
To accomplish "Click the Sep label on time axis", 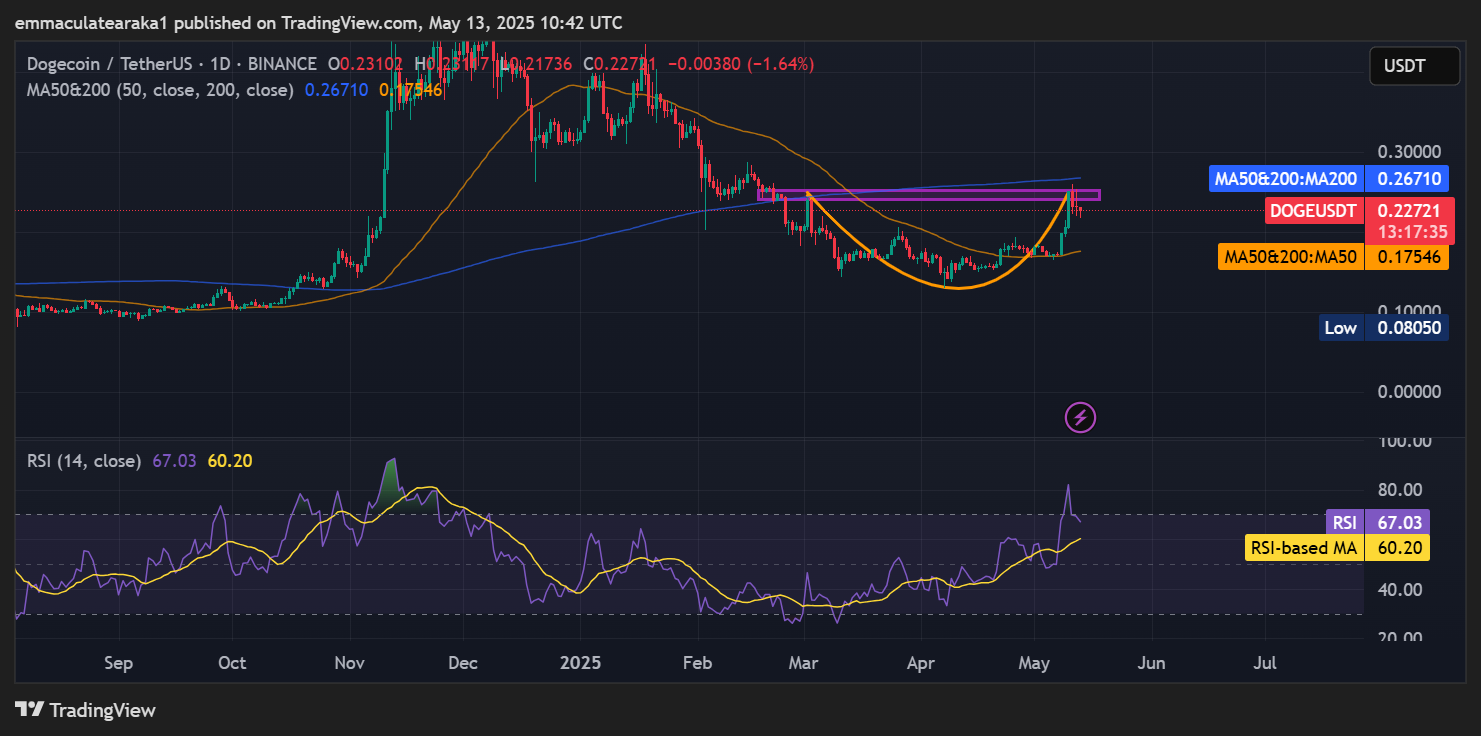I will click(118, 662).
